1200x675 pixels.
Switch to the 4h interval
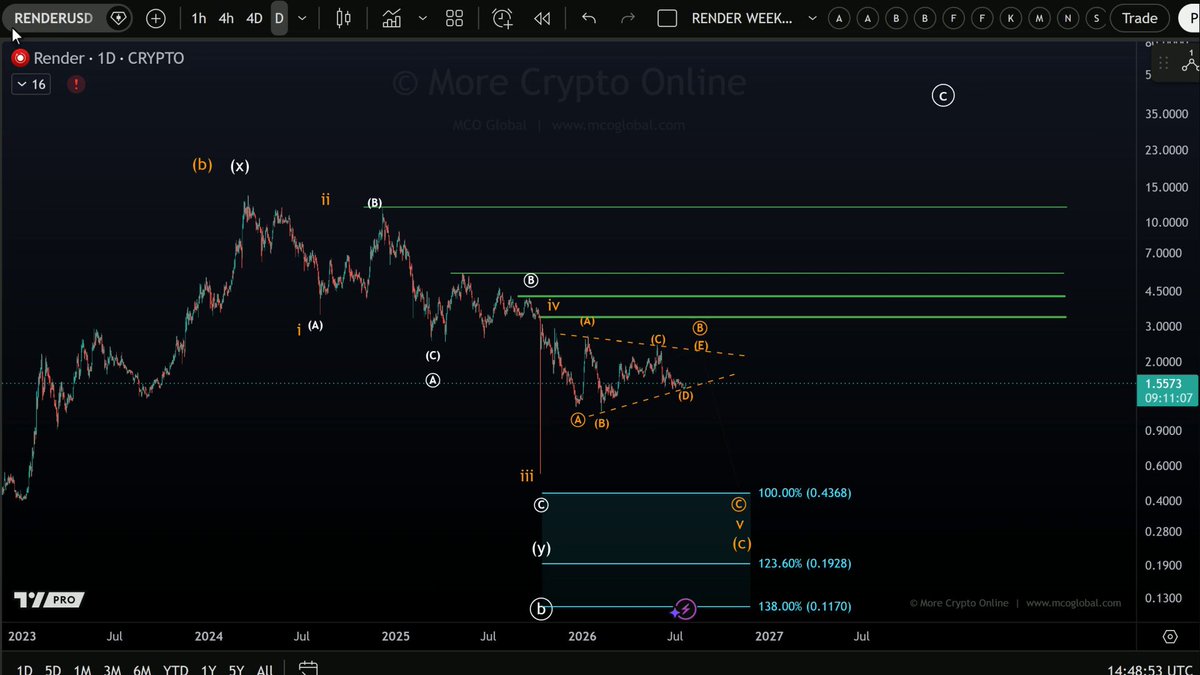click(x=226, y=18)
